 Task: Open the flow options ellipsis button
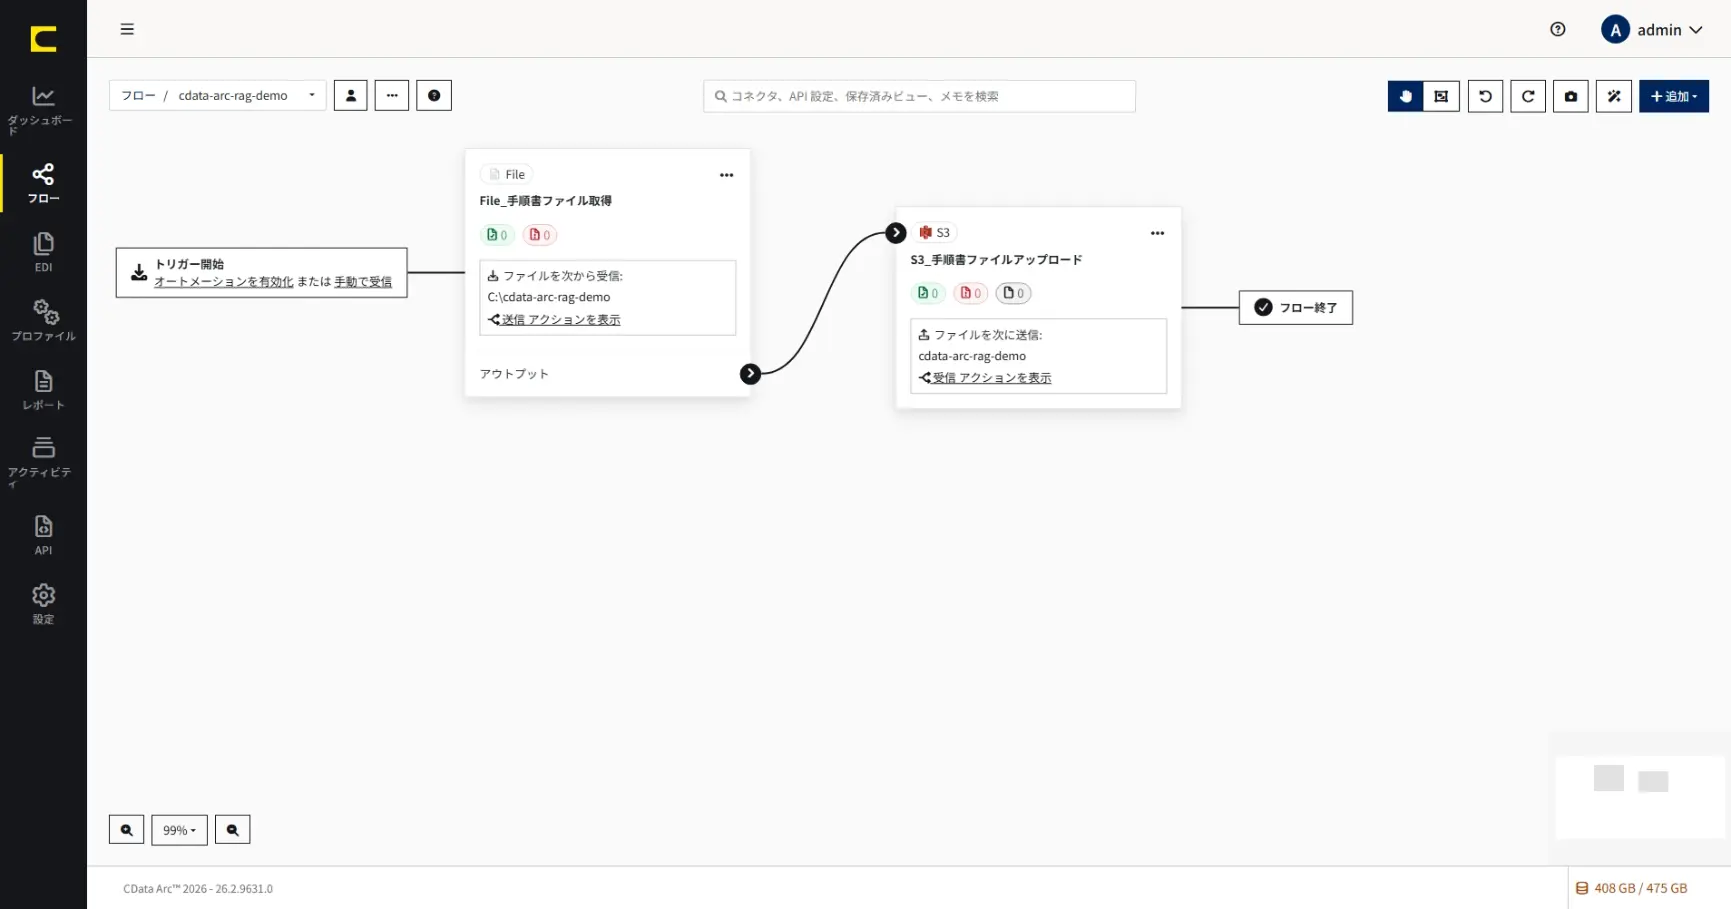pyautogui.click(x=392, y=96)
